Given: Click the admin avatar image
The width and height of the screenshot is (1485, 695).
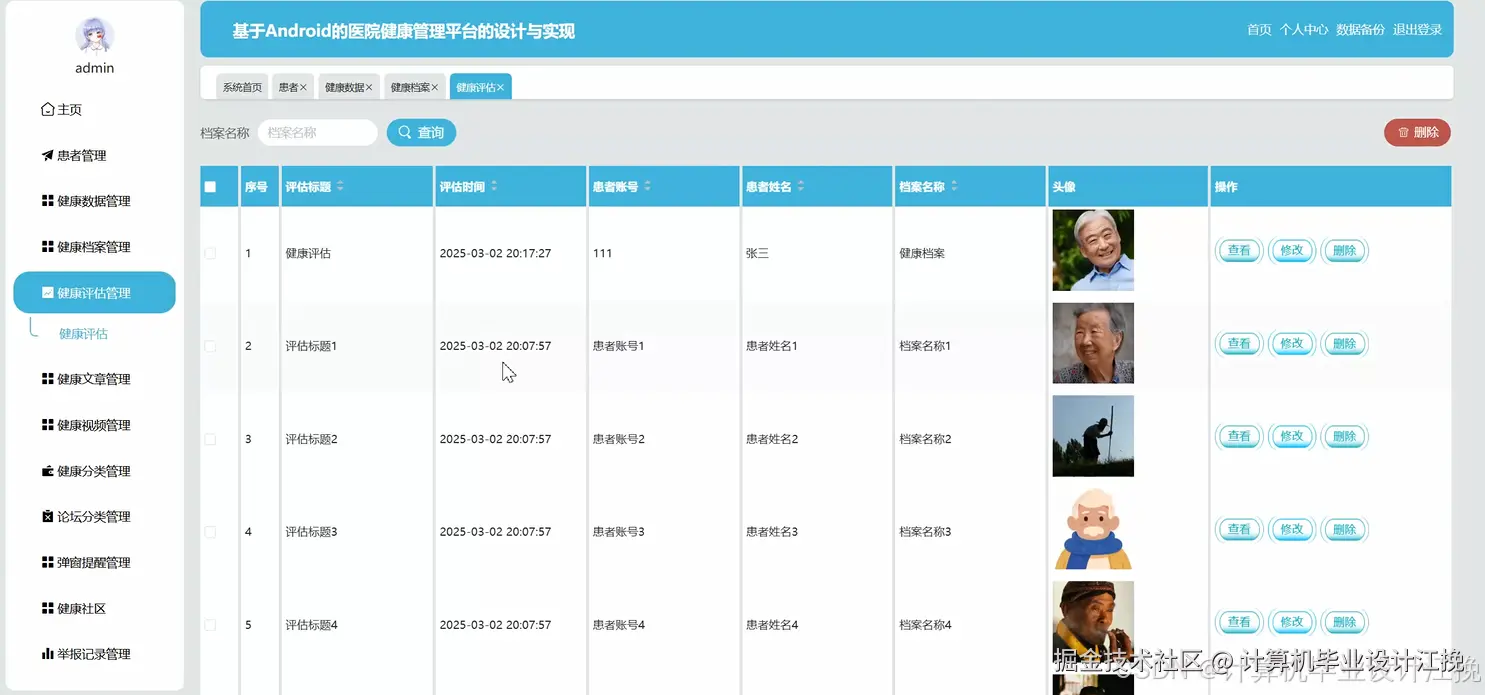Looking at the screenshot, I should [x=95, y=35].
